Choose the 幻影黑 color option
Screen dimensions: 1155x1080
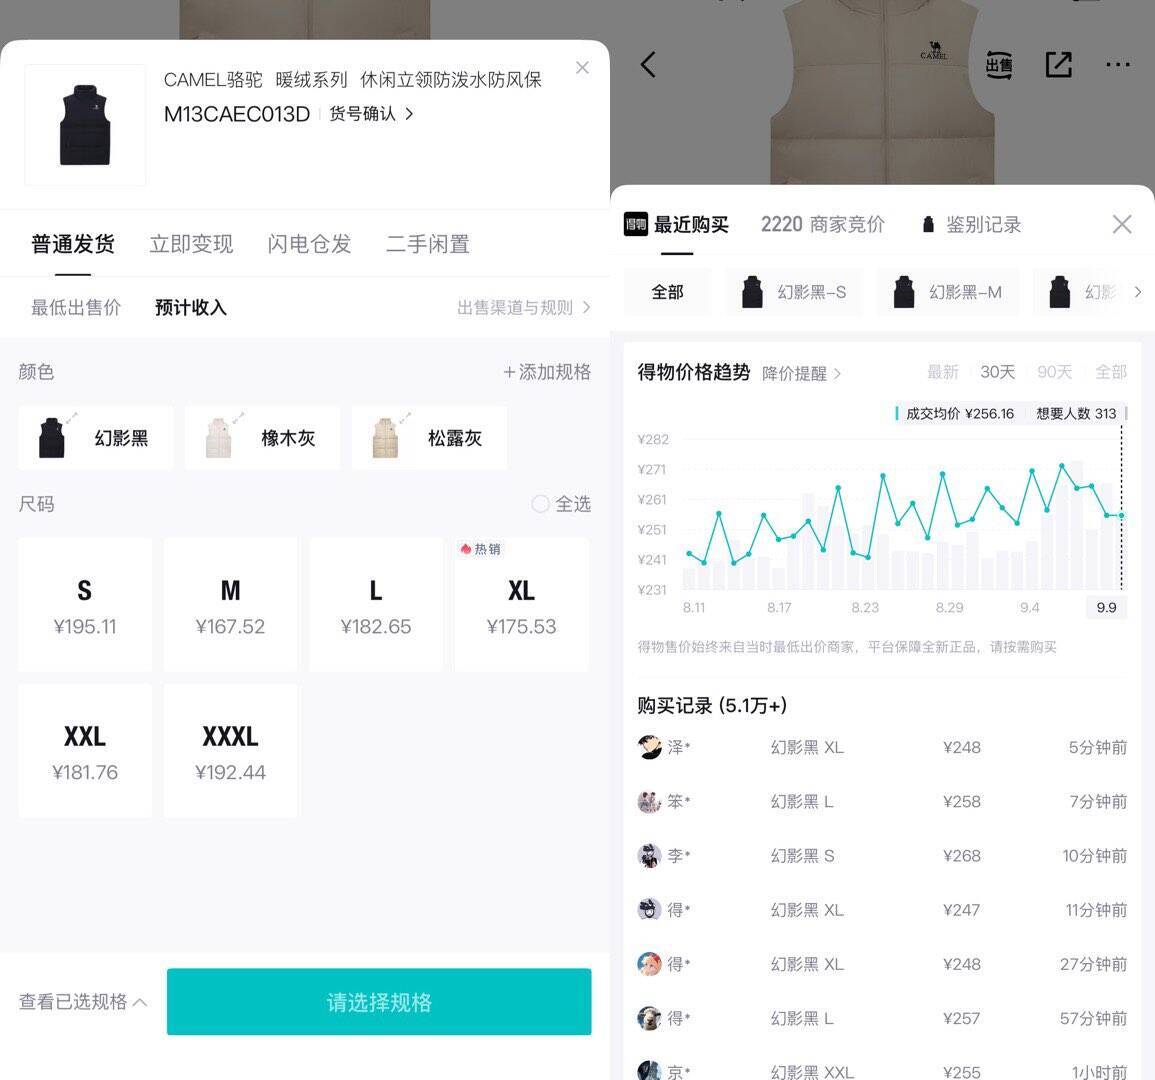pos(96,438)
